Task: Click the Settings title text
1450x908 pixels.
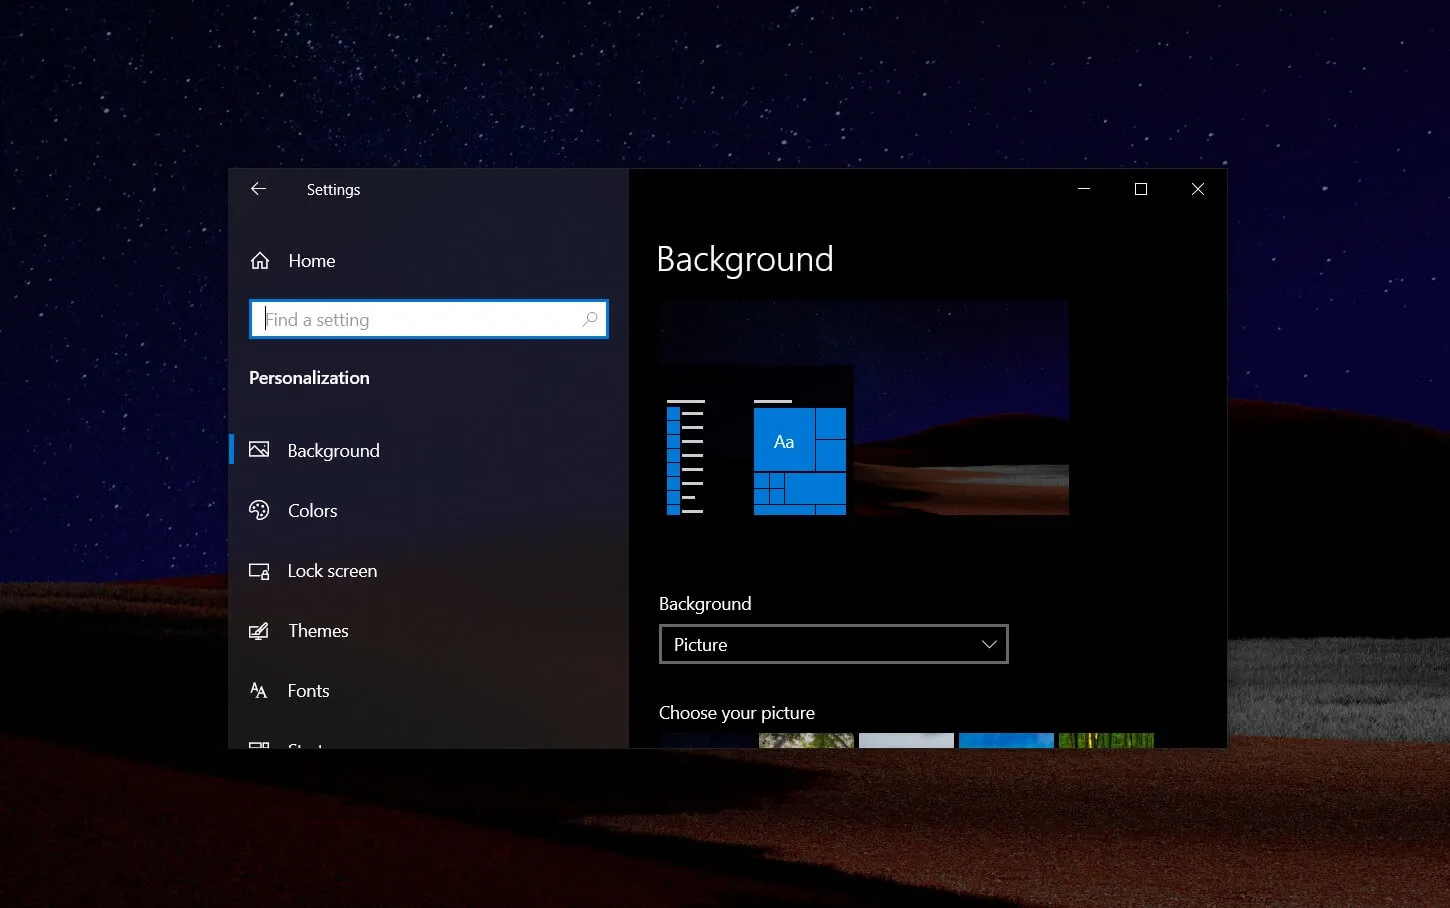Action: point(333,190)
